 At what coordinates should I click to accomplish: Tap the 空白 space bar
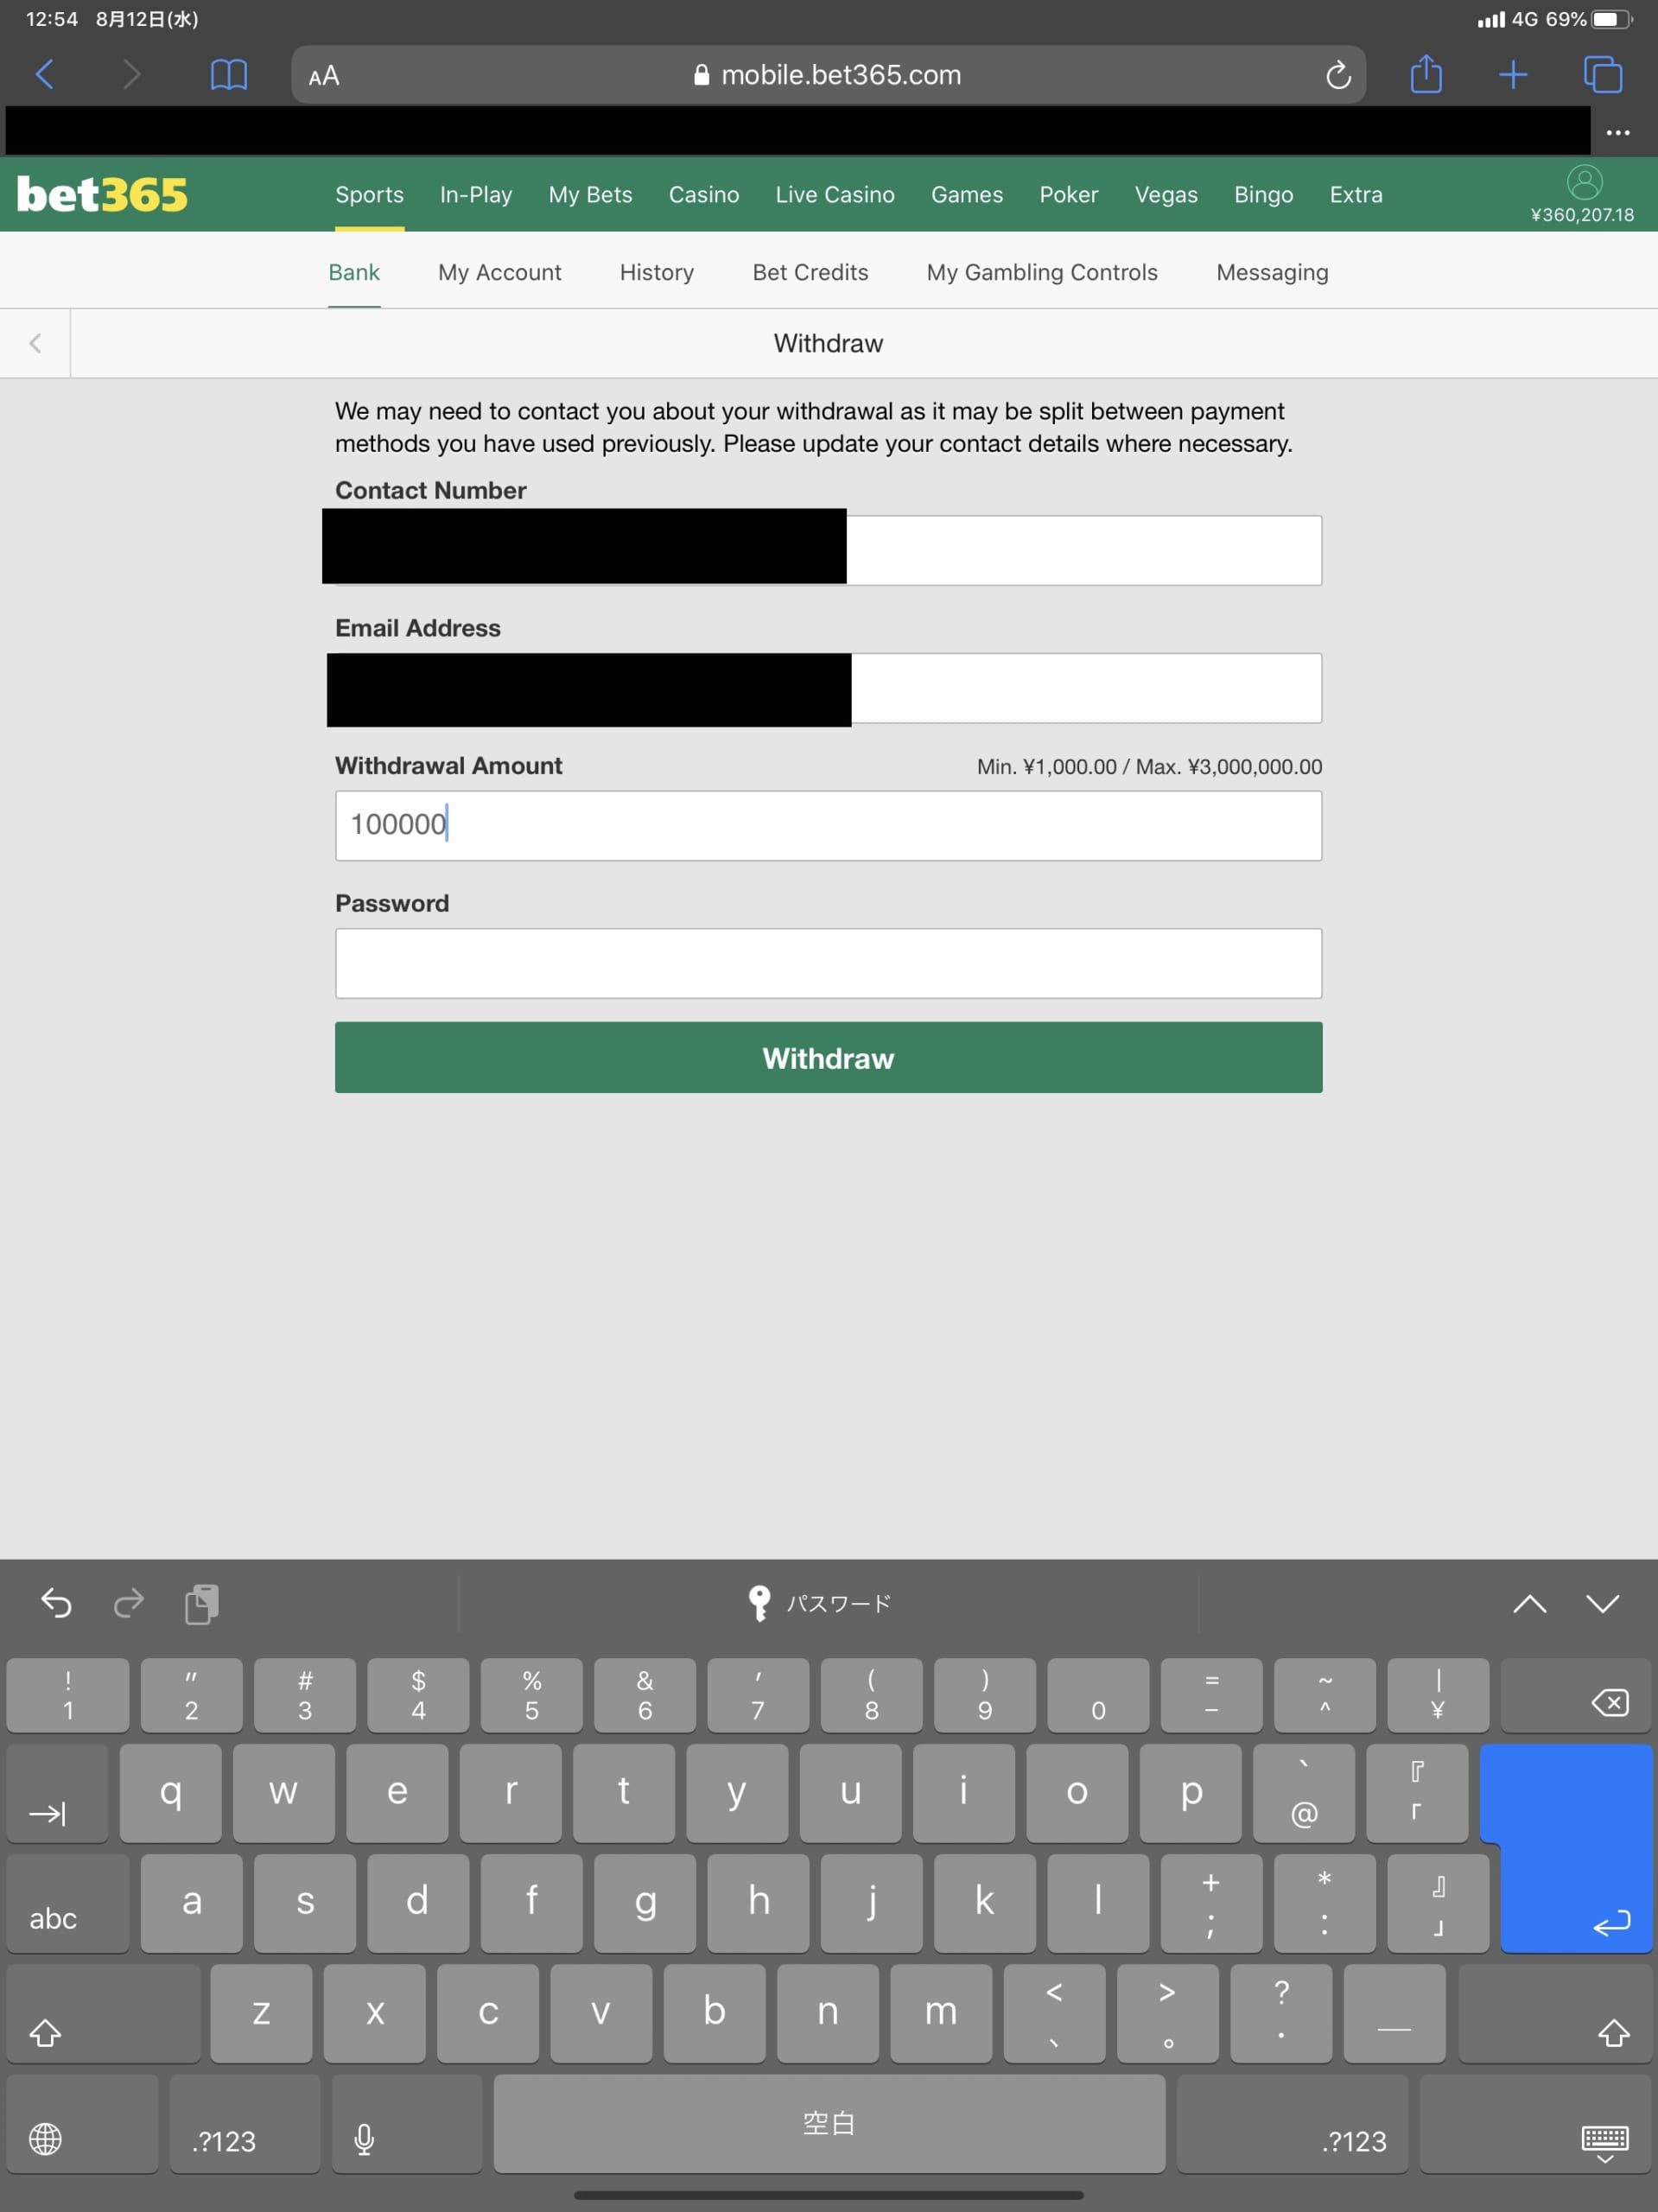[829, 2123]
